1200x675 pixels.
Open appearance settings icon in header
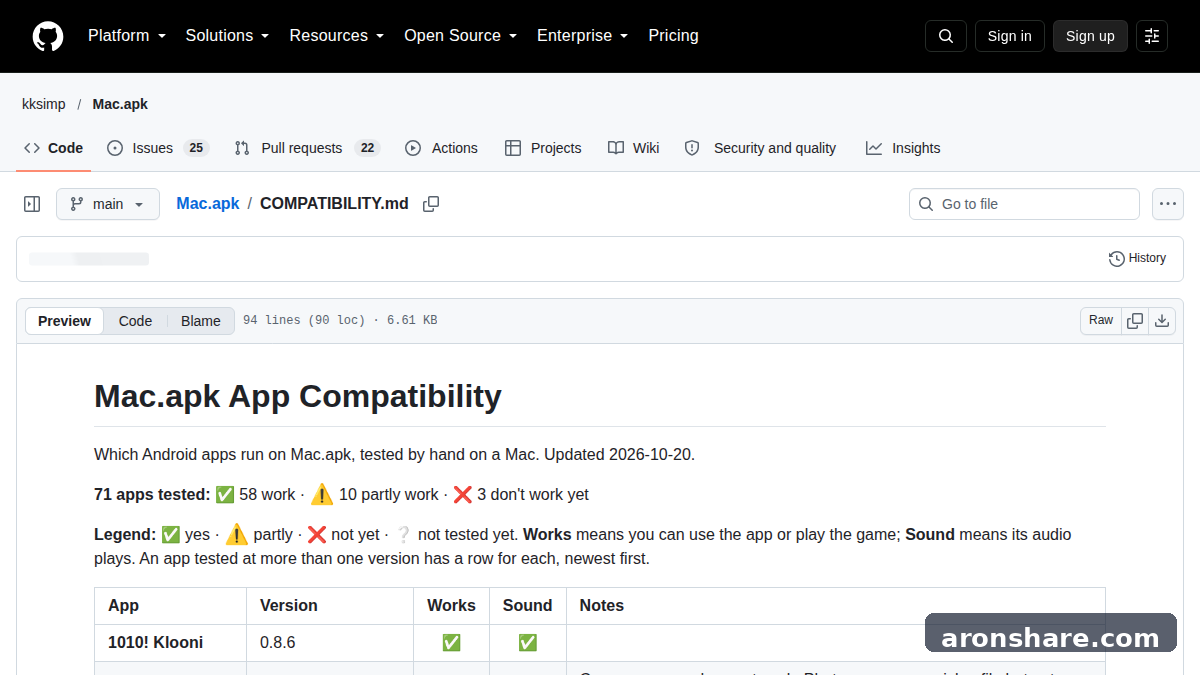(1152, 36)
